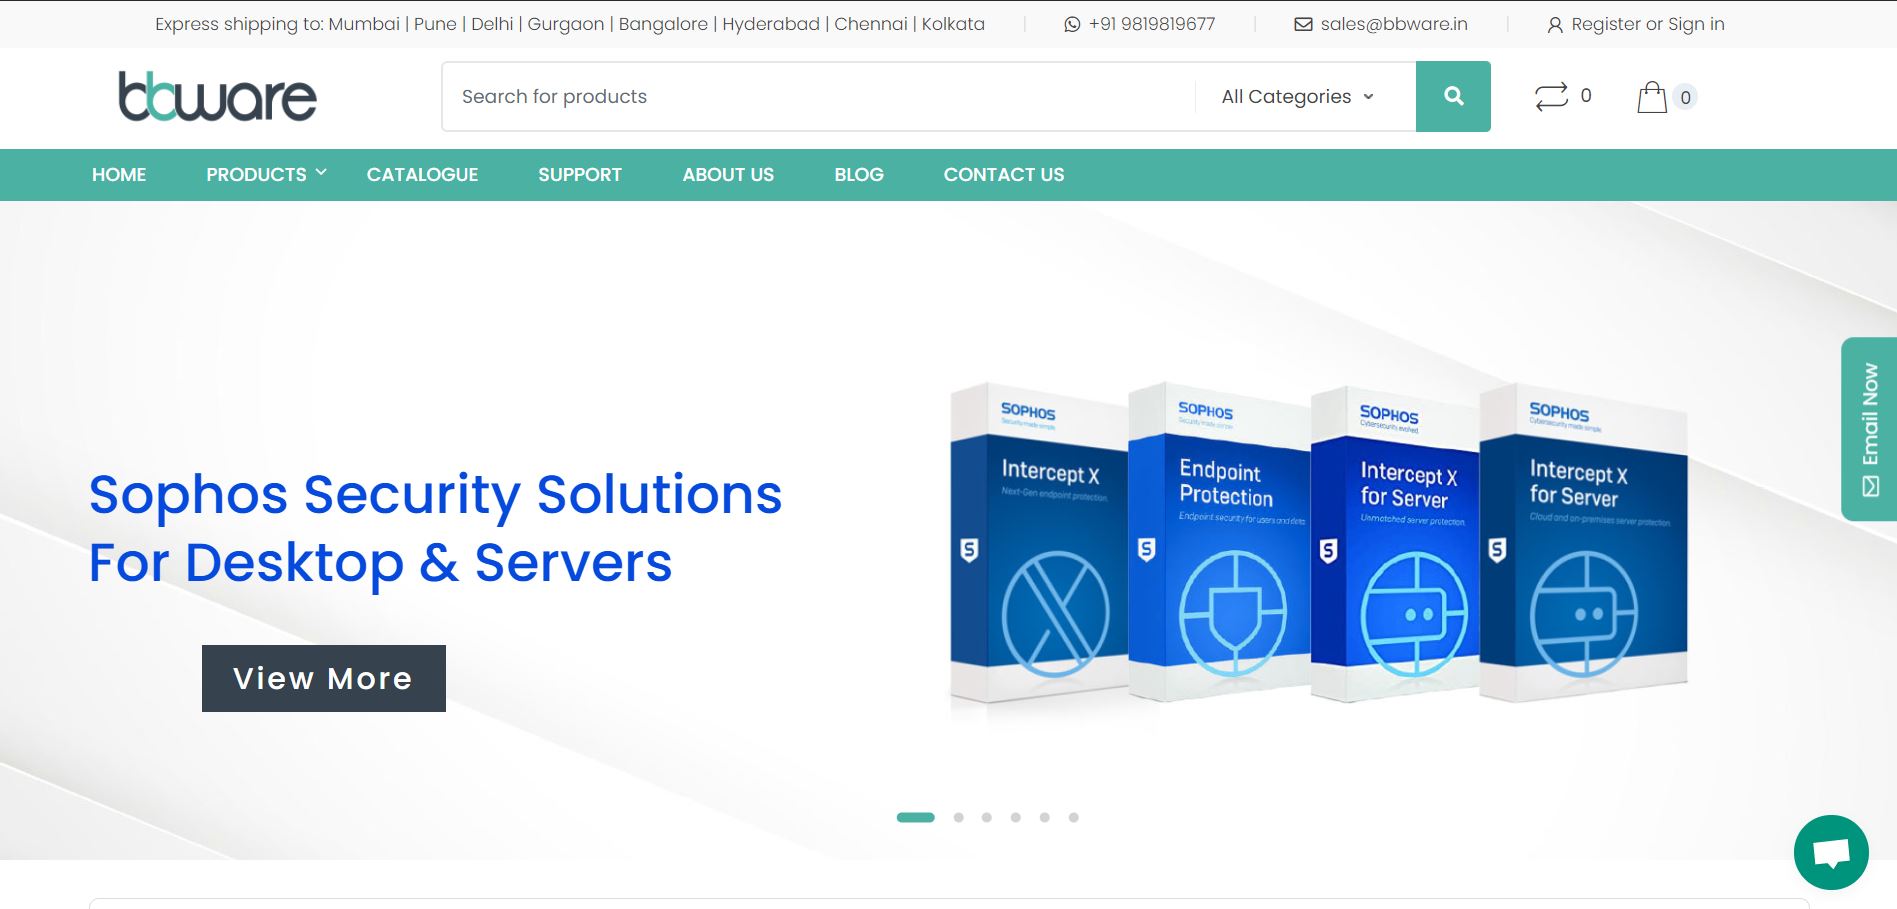
Task: Expand the All Categories dropdown
Action: [1298, 97]
